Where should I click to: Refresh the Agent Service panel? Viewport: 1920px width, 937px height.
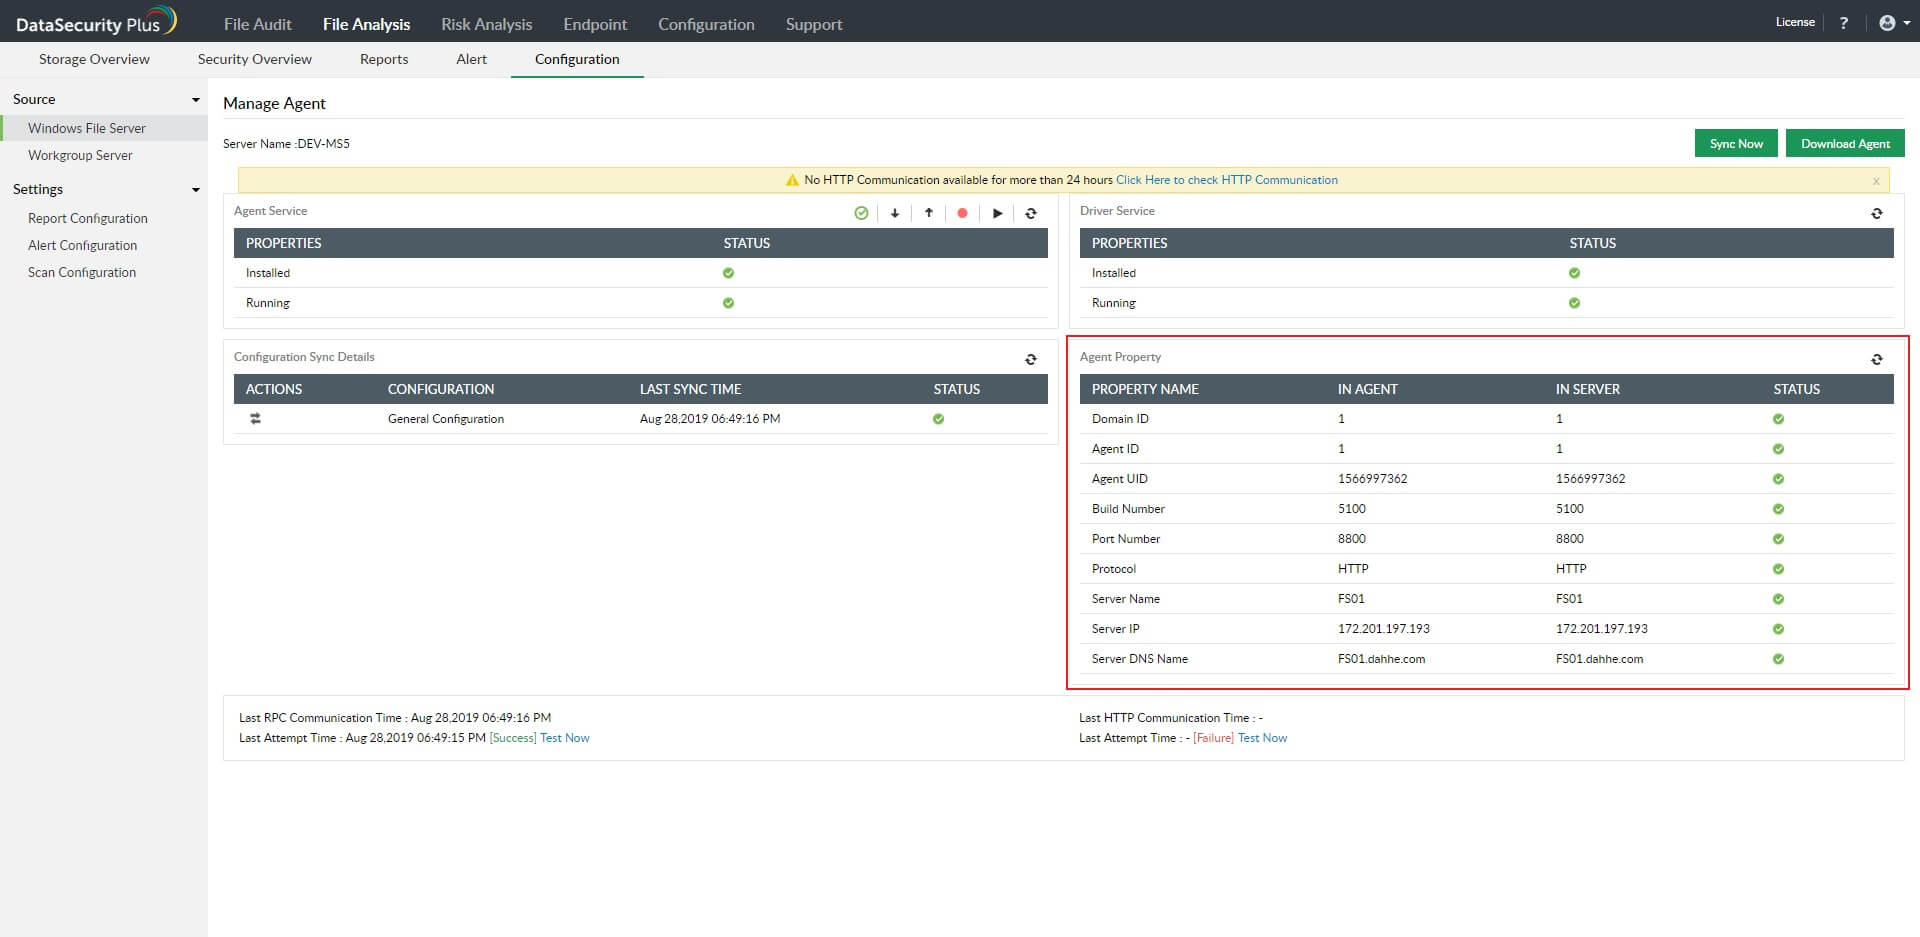pos(1031,213)
